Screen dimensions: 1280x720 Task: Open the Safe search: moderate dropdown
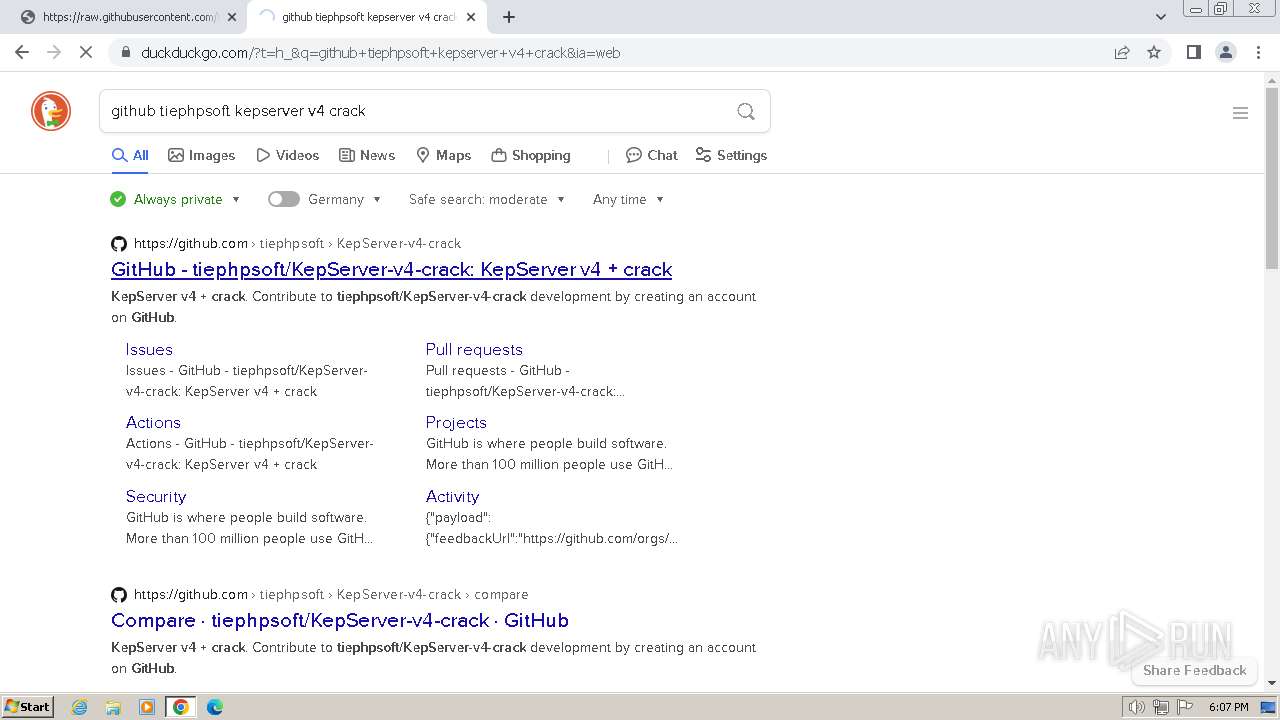point(487,199)
